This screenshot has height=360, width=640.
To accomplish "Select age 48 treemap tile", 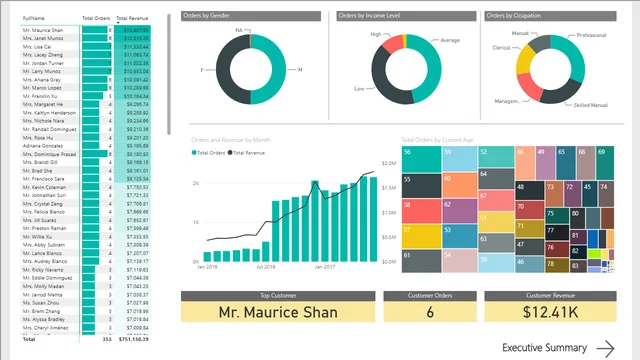I will pyautogui.click(x=529, y=191).
